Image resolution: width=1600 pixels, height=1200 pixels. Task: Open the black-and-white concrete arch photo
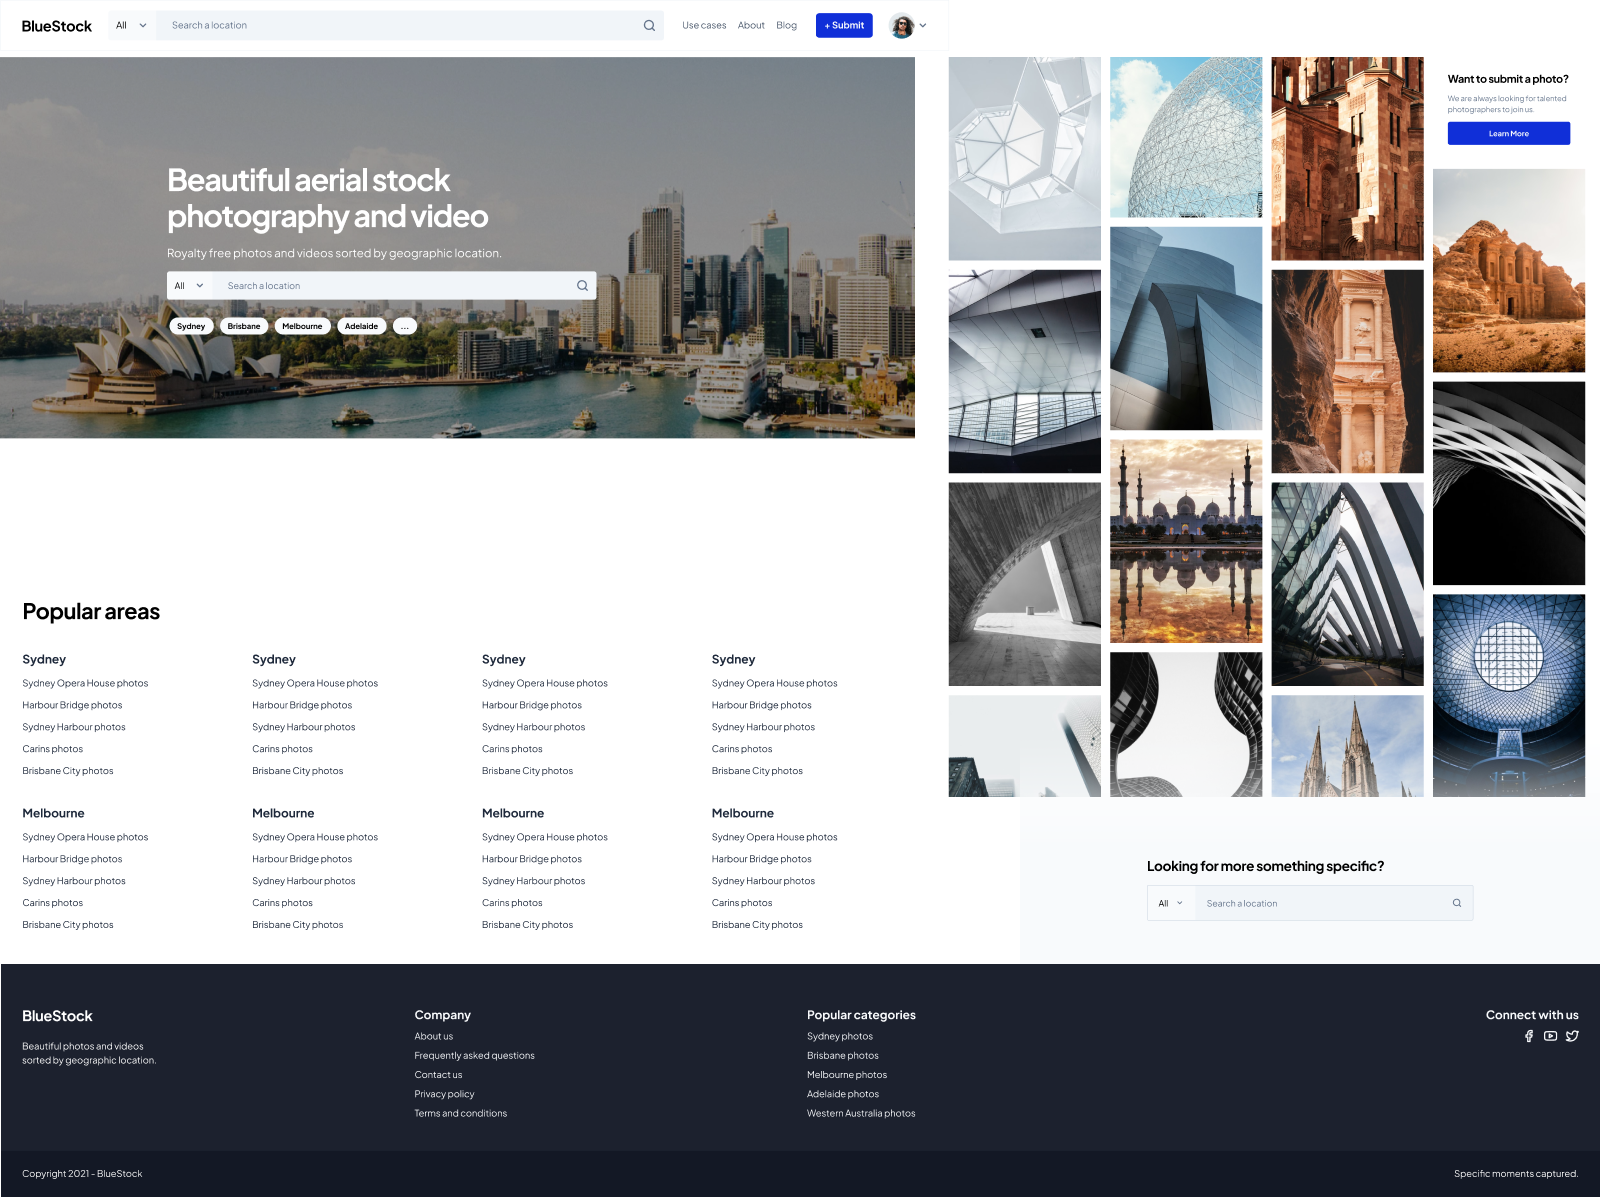click(x=1025, y=584)
